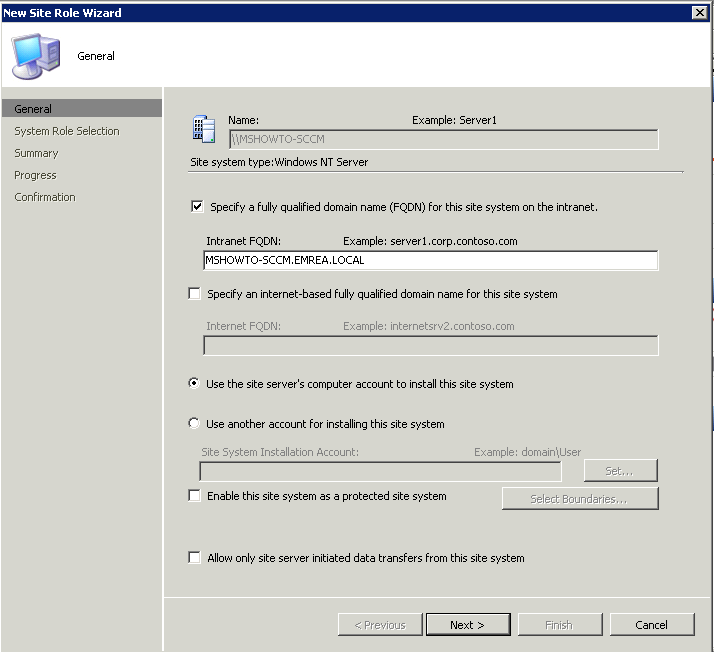Select the Progress step in the sidebar
The height and width of the screenshot is (652, 714).
(35, 175)
